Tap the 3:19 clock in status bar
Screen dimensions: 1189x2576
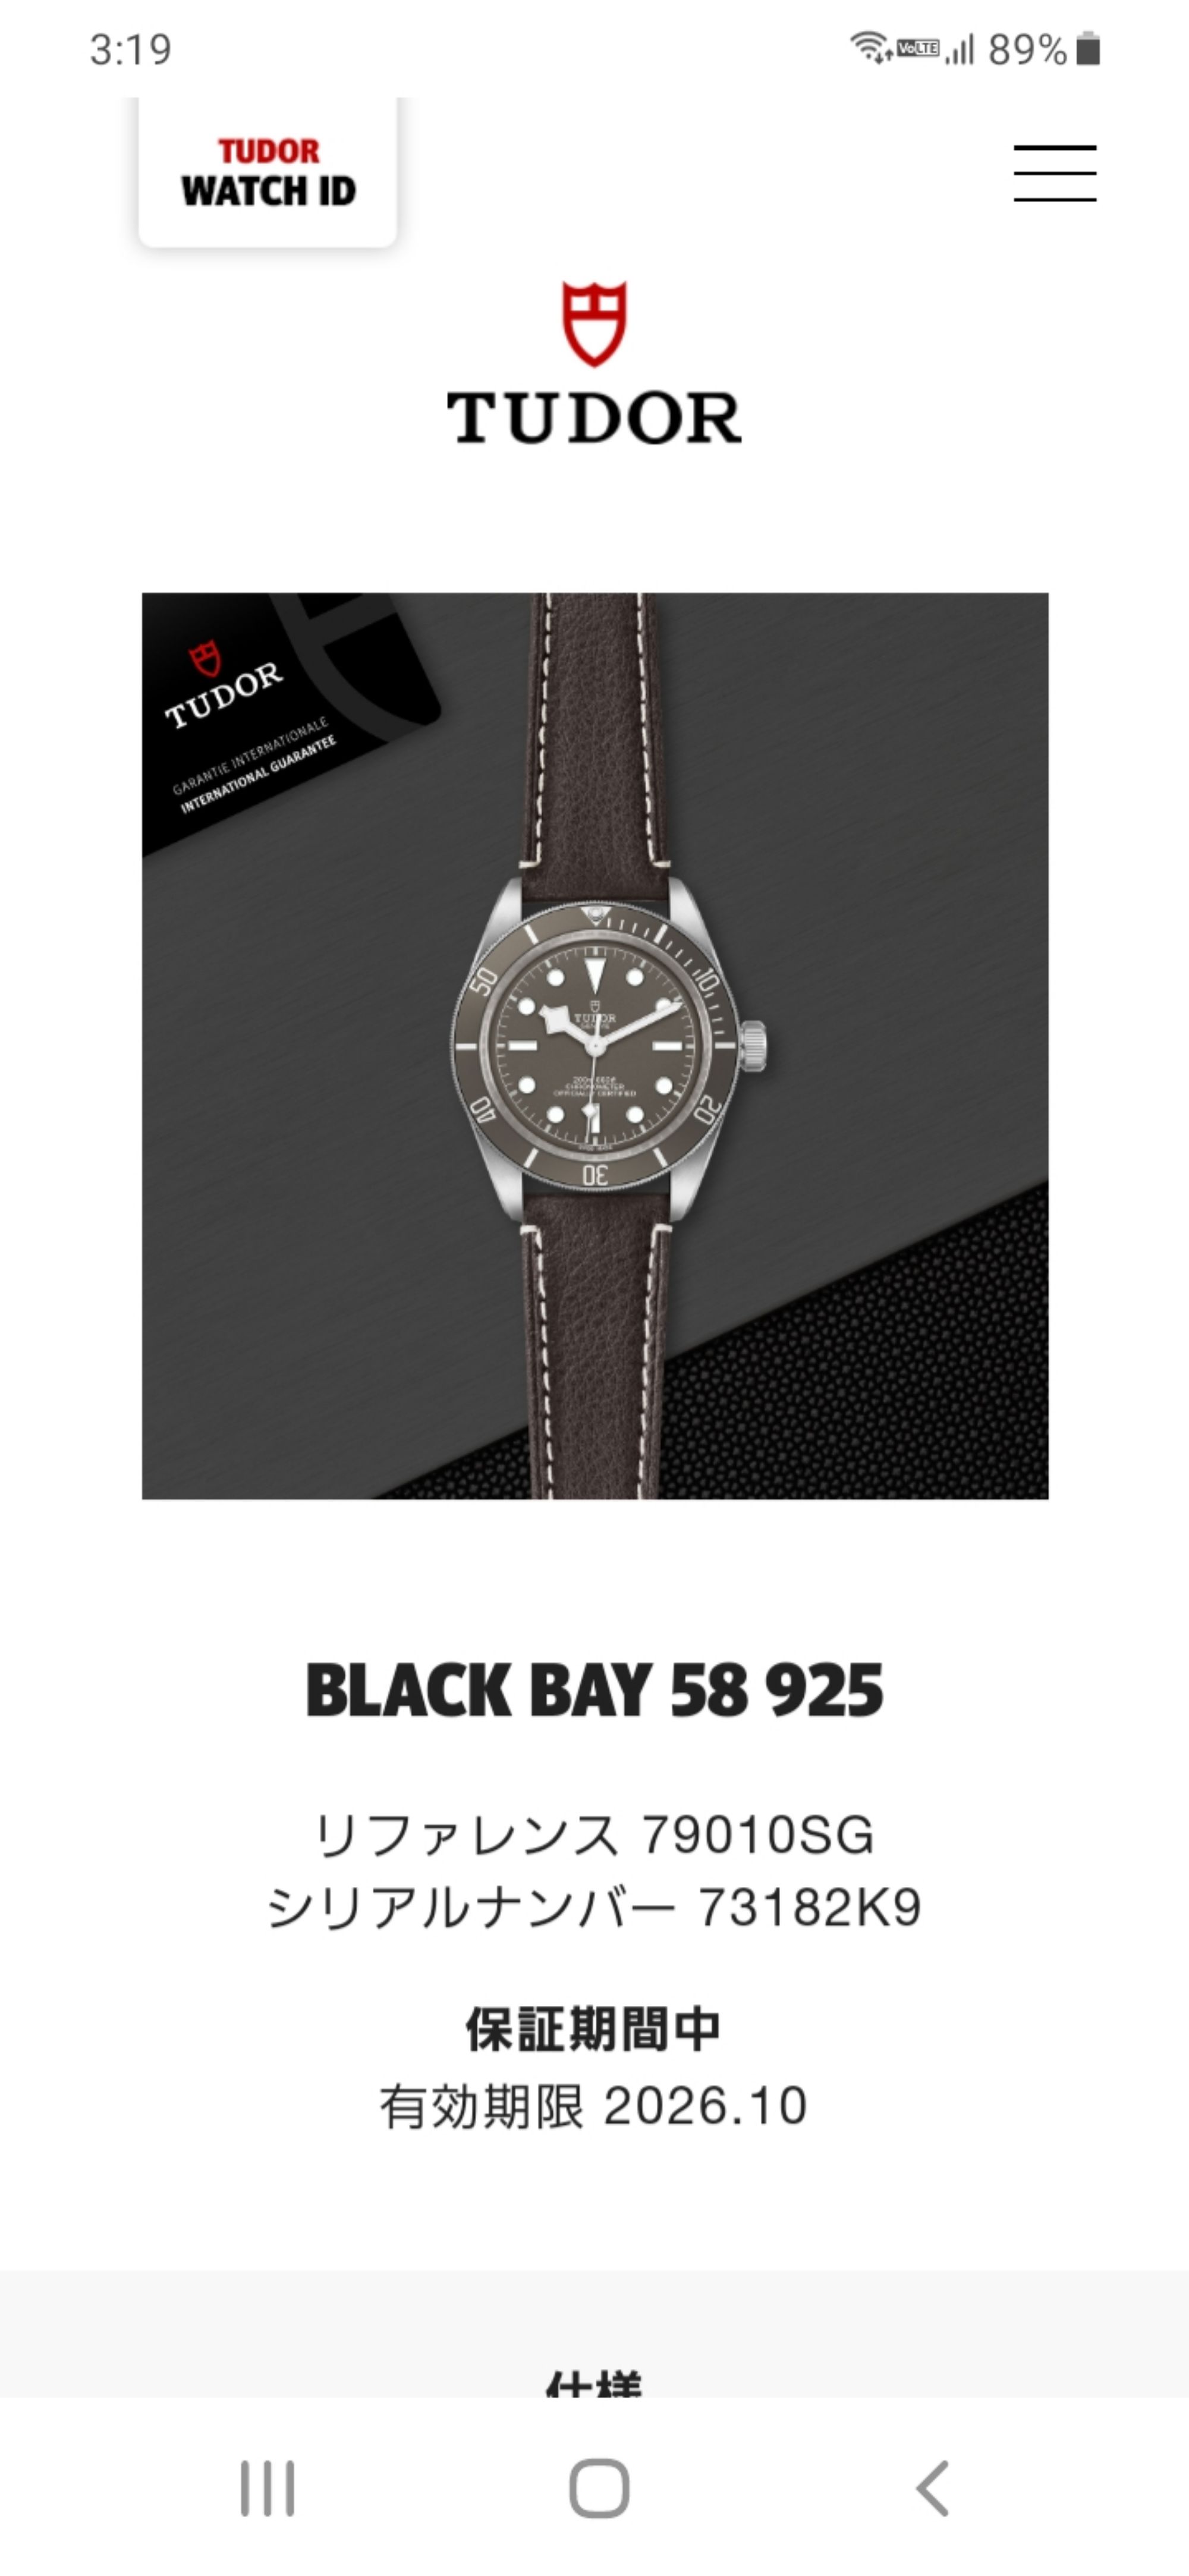pyautogui.click(x=131, y=49)
